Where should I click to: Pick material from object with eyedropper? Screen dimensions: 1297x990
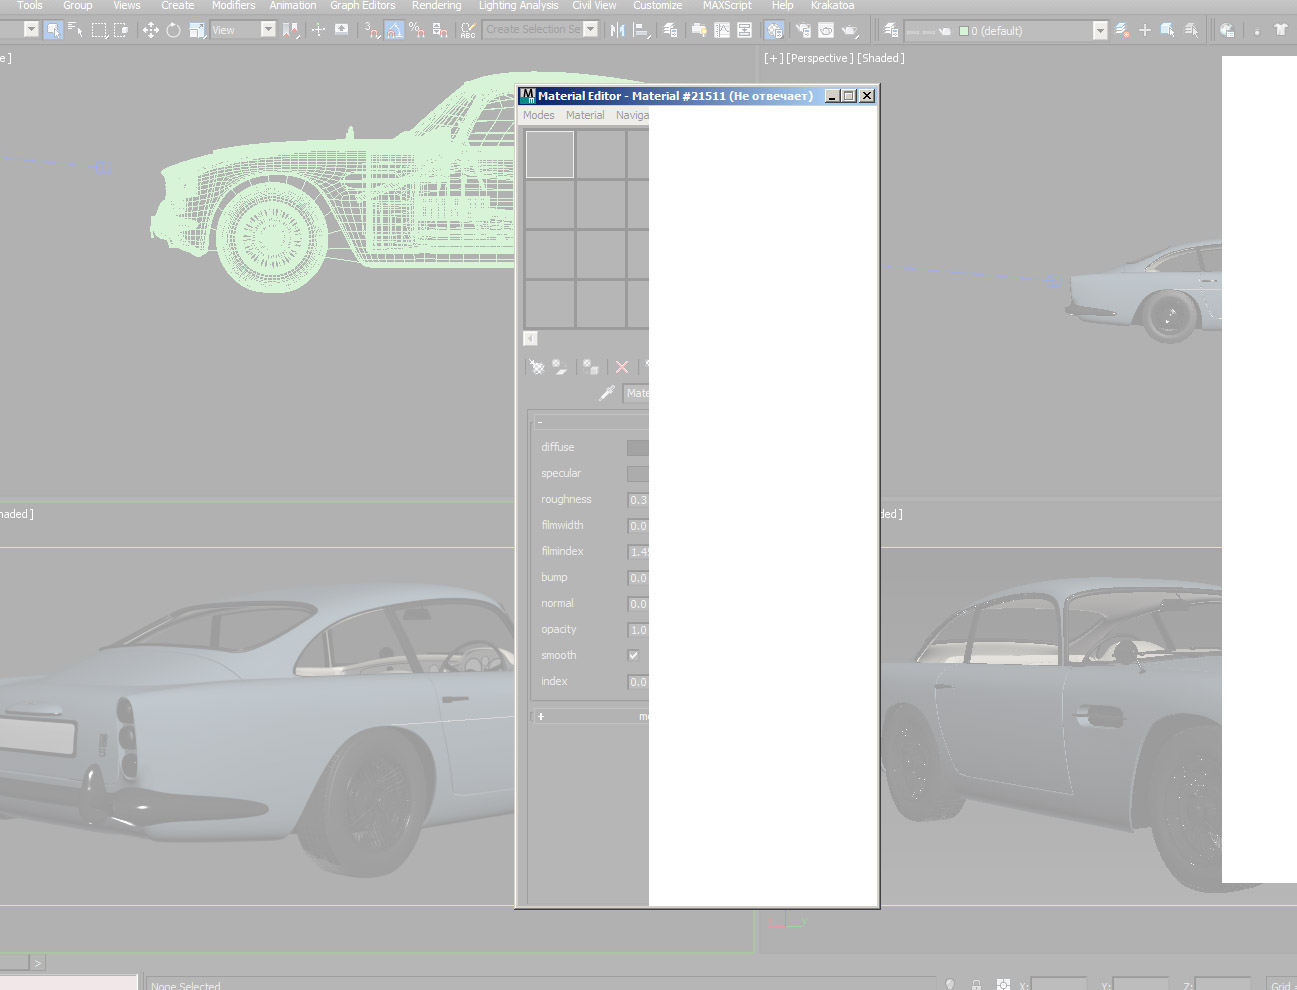pos(606,393)
